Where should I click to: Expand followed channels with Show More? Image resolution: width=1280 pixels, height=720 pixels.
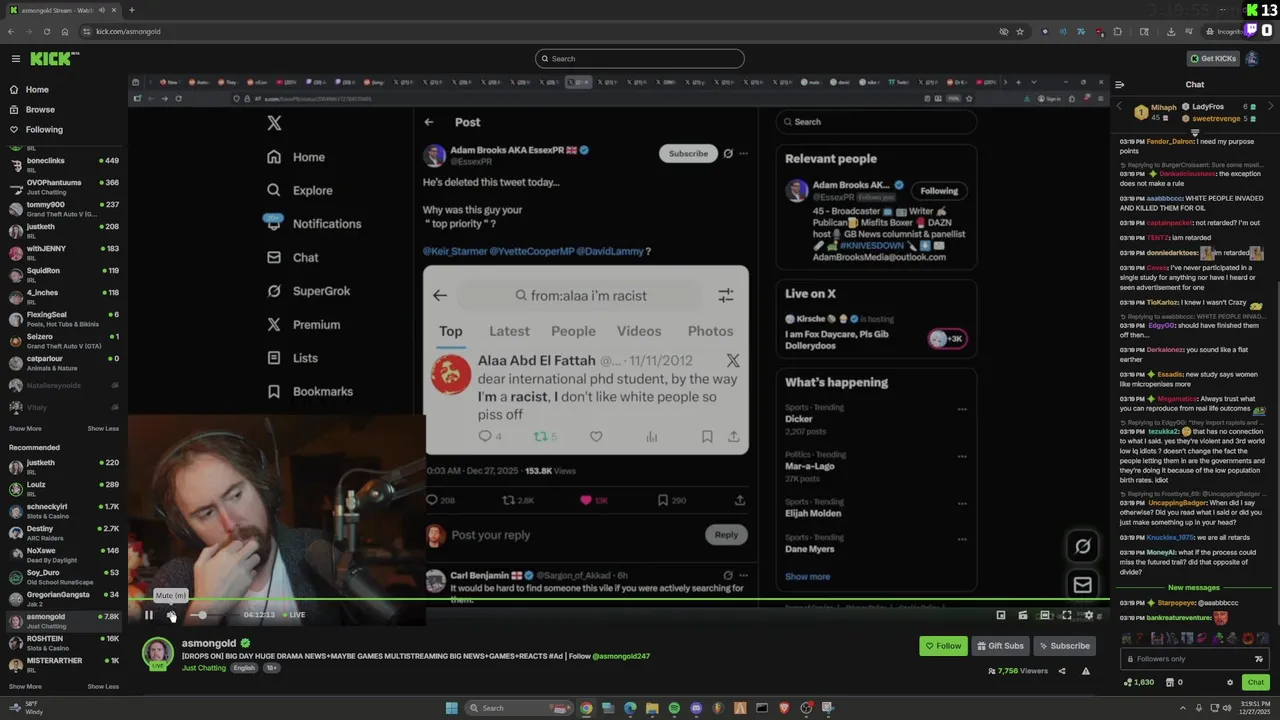pyautogui.click(x=25, y=428)
